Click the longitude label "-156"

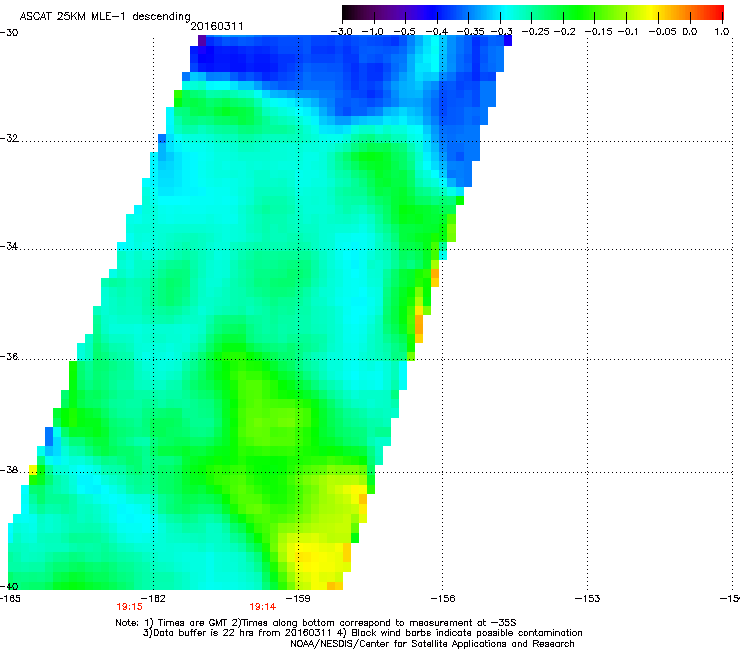pyautogui.click(x=443, y=599)
